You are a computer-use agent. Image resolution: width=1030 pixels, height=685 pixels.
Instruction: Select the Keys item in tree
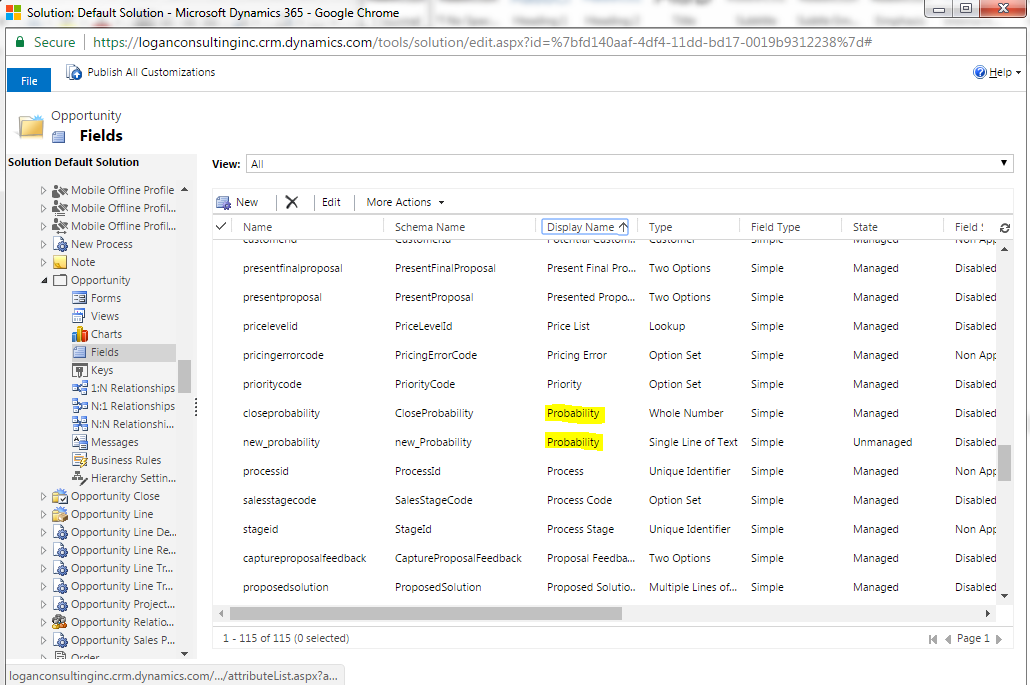[101, 370]
